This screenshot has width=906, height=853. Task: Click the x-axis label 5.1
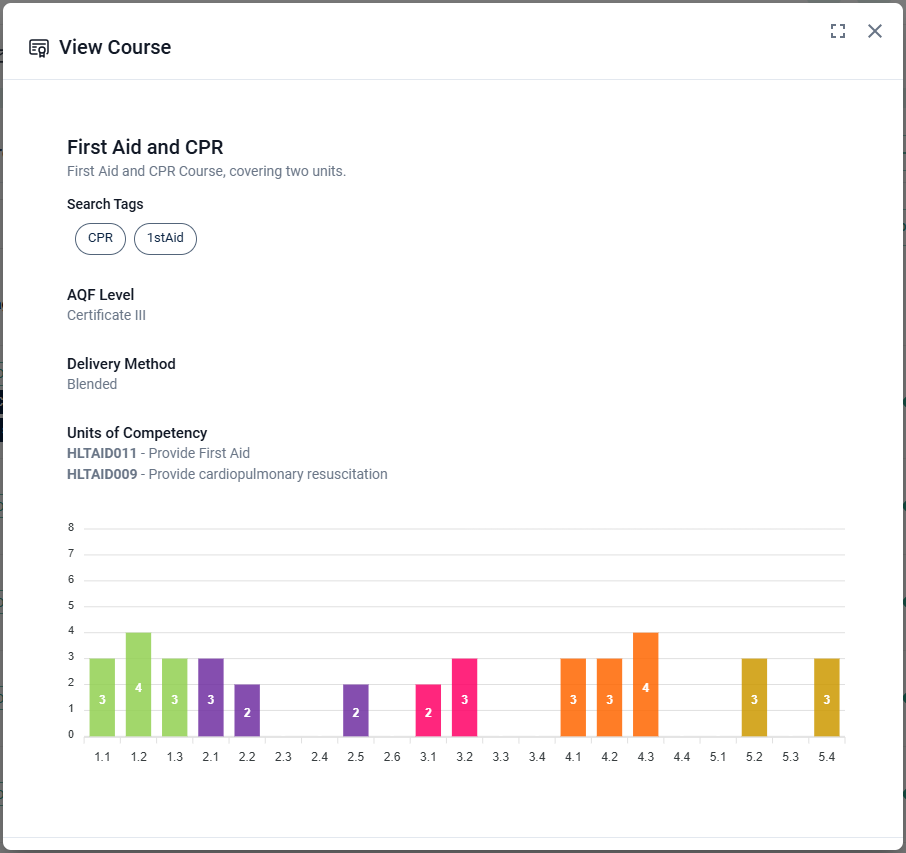pyautogui.click(x=718, y=757)
